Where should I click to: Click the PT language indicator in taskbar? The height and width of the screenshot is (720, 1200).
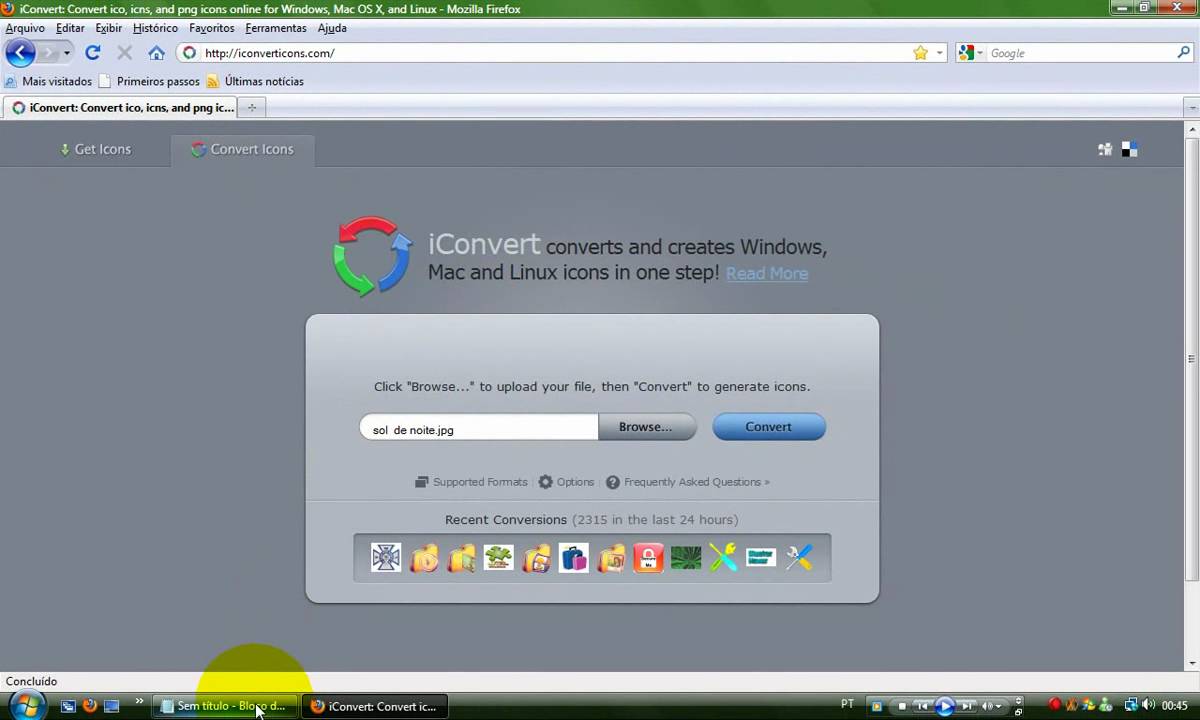click(847, 704)
